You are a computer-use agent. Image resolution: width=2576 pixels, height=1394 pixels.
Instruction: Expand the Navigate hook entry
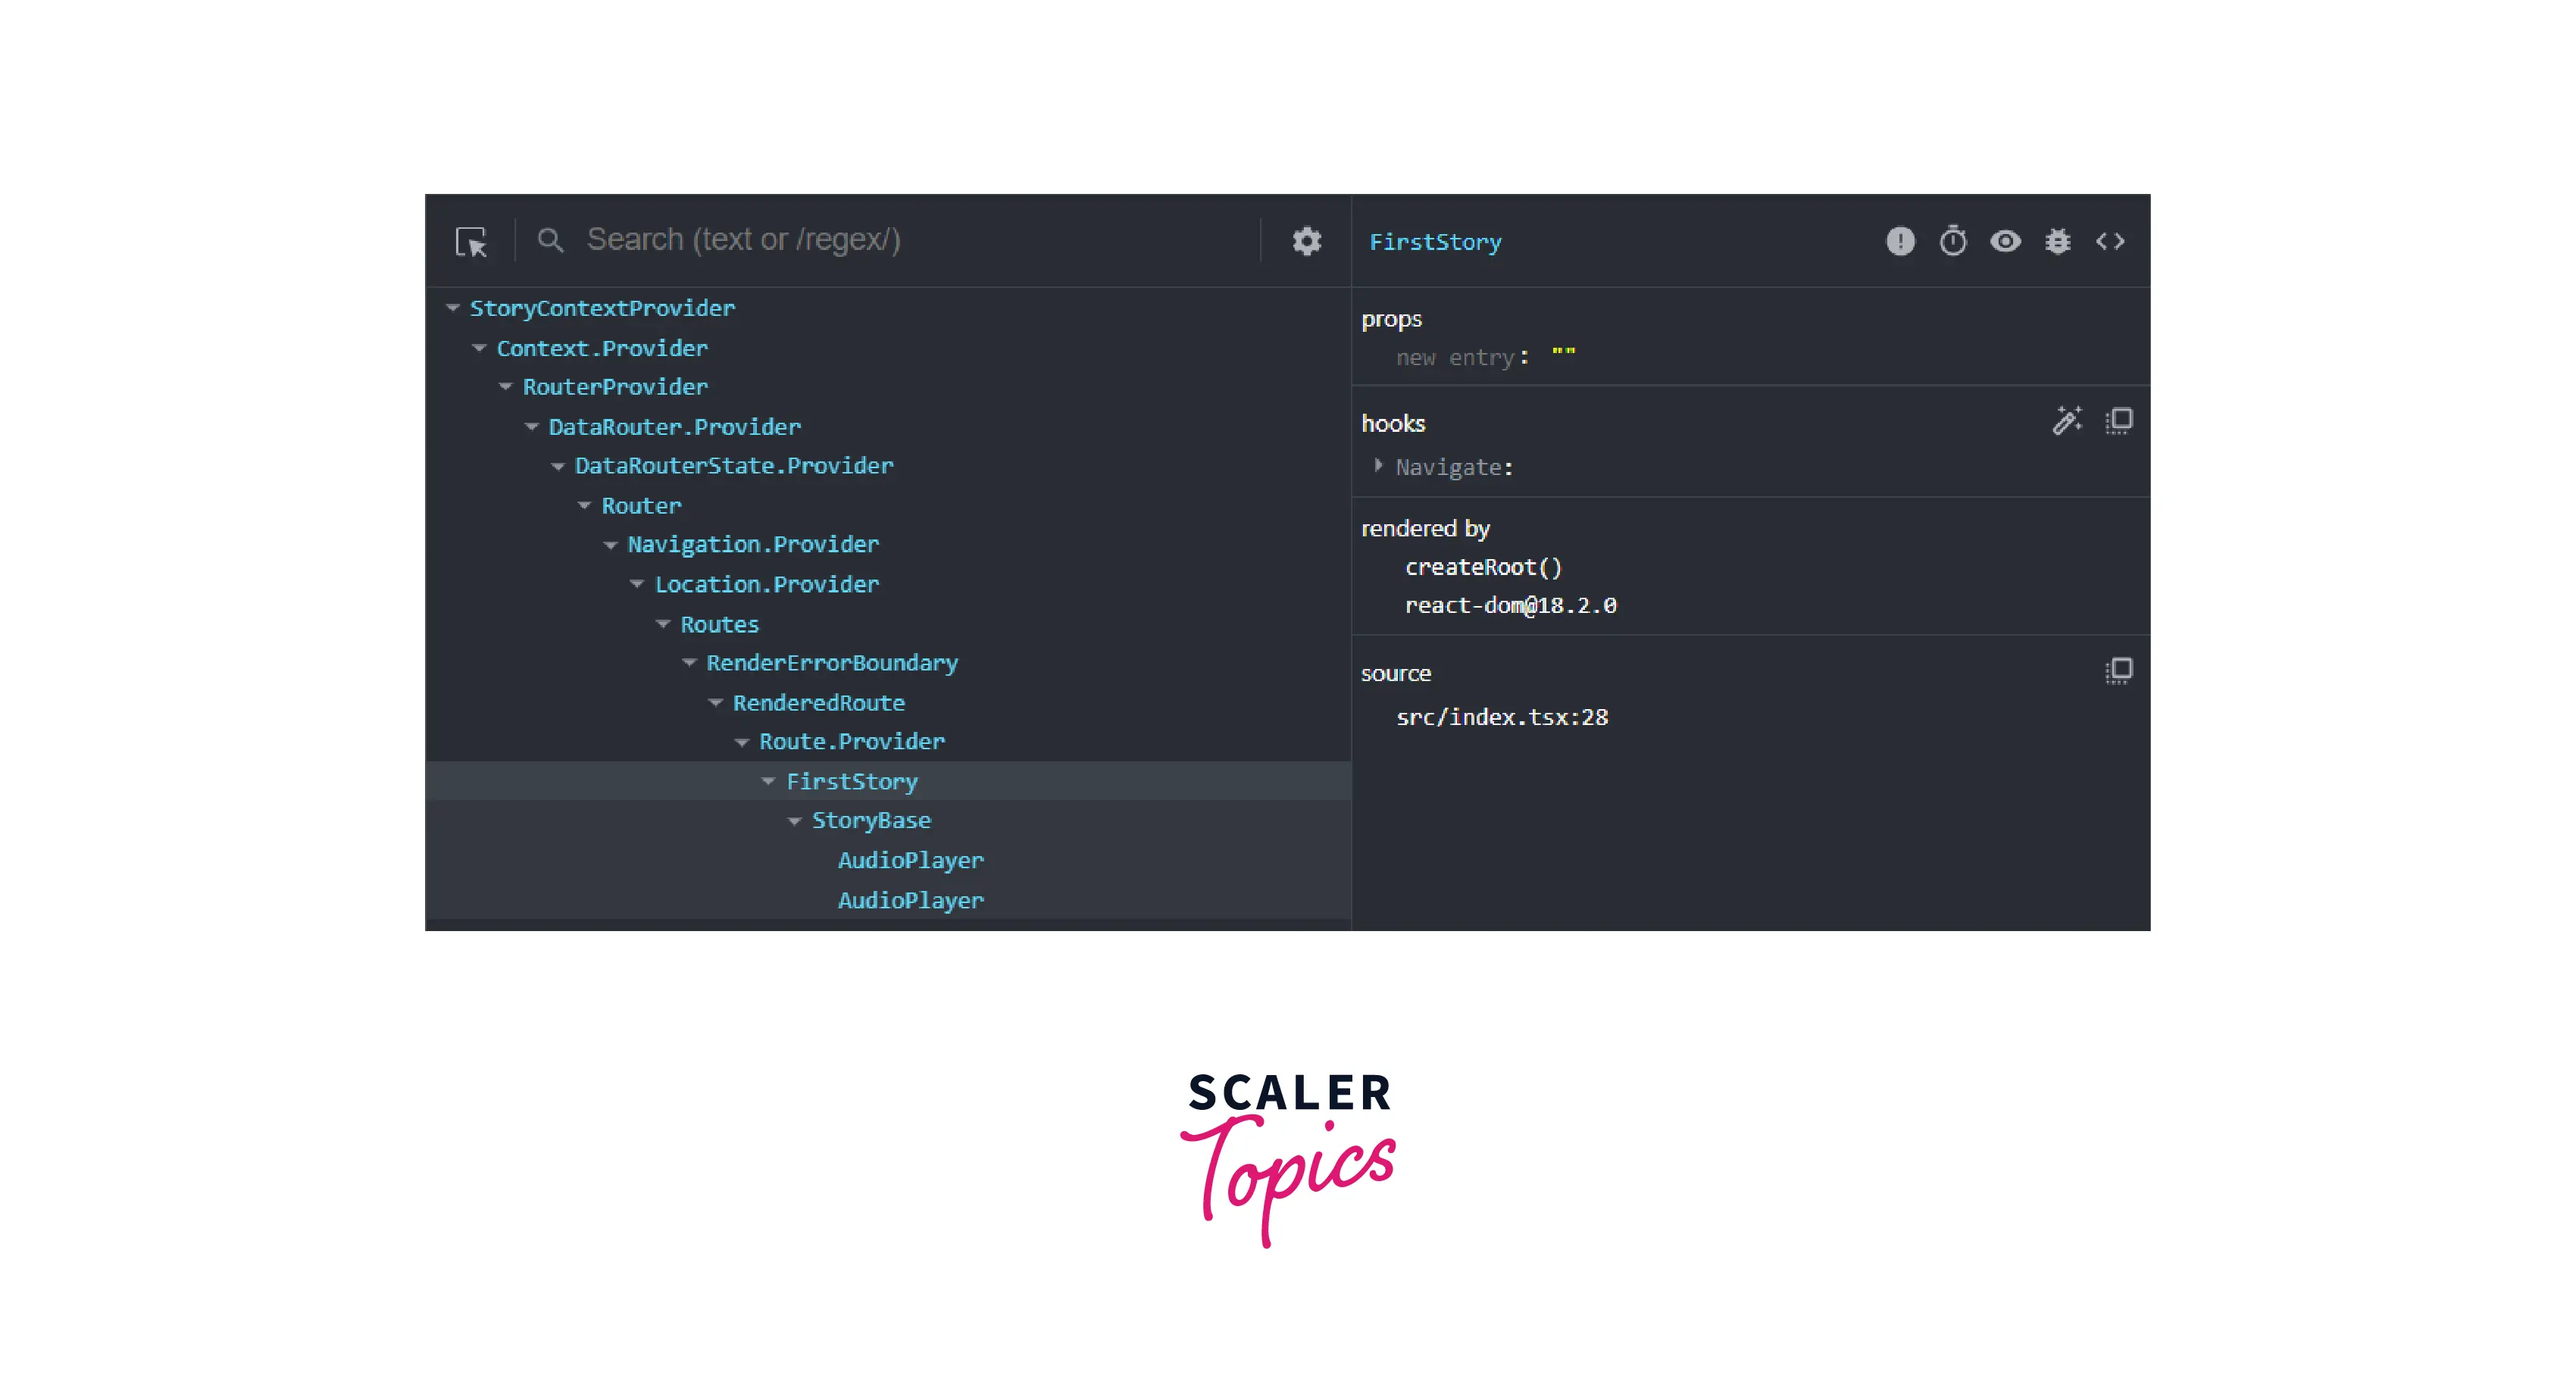(x=1378, y=466)
